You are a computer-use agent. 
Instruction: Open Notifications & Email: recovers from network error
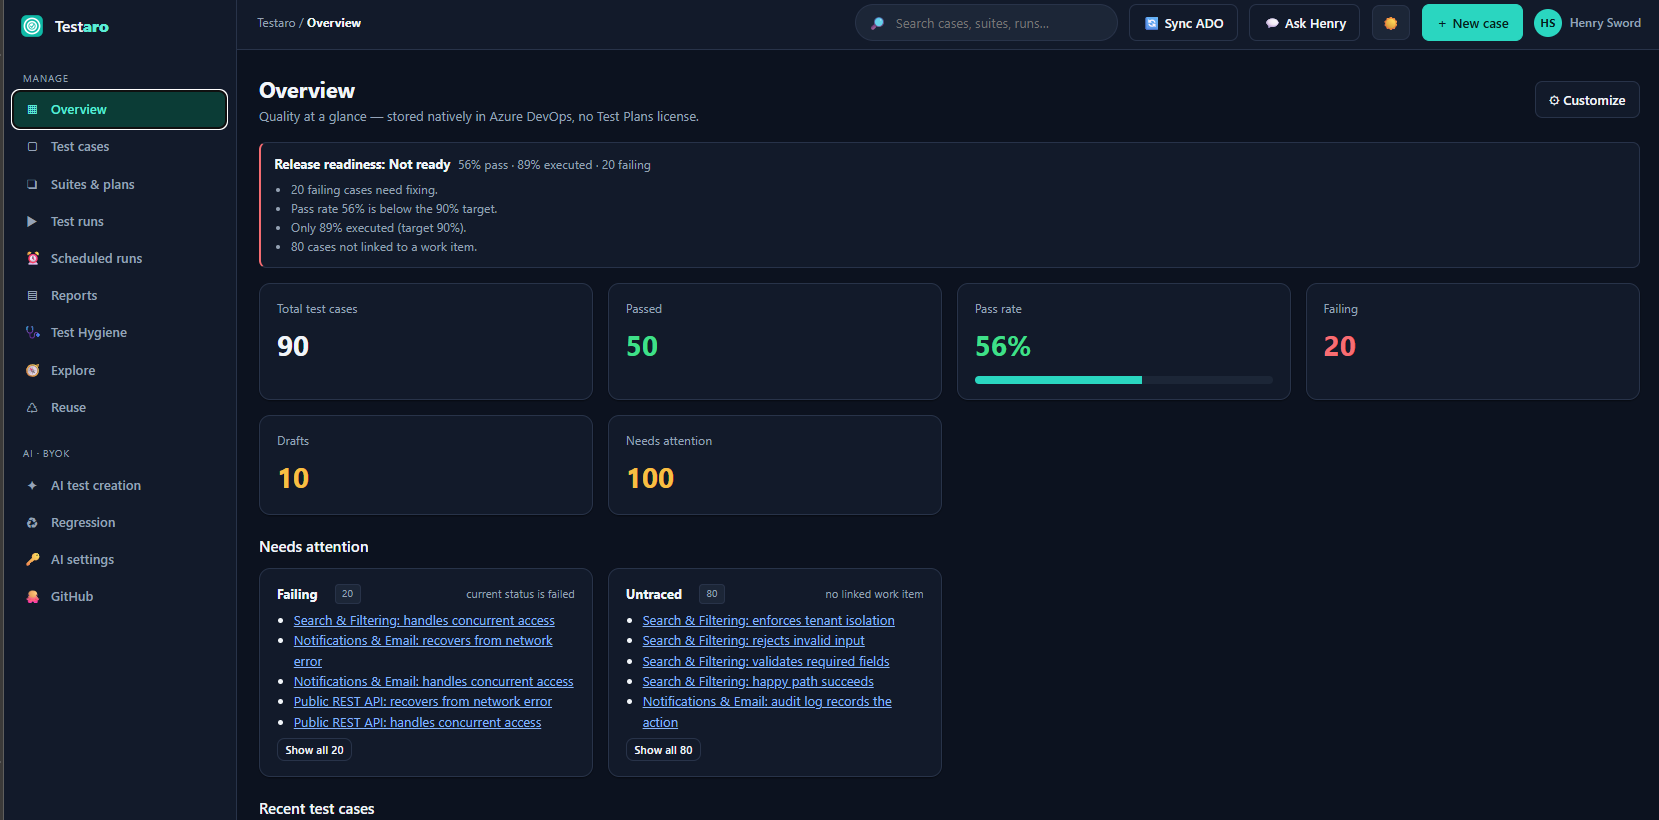(x=423, y=651)
